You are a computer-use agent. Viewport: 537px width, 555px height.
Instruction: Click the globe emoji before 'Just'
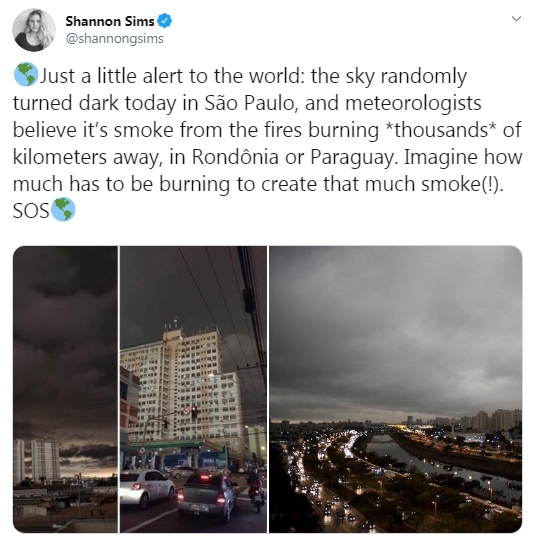coord(25,75)
